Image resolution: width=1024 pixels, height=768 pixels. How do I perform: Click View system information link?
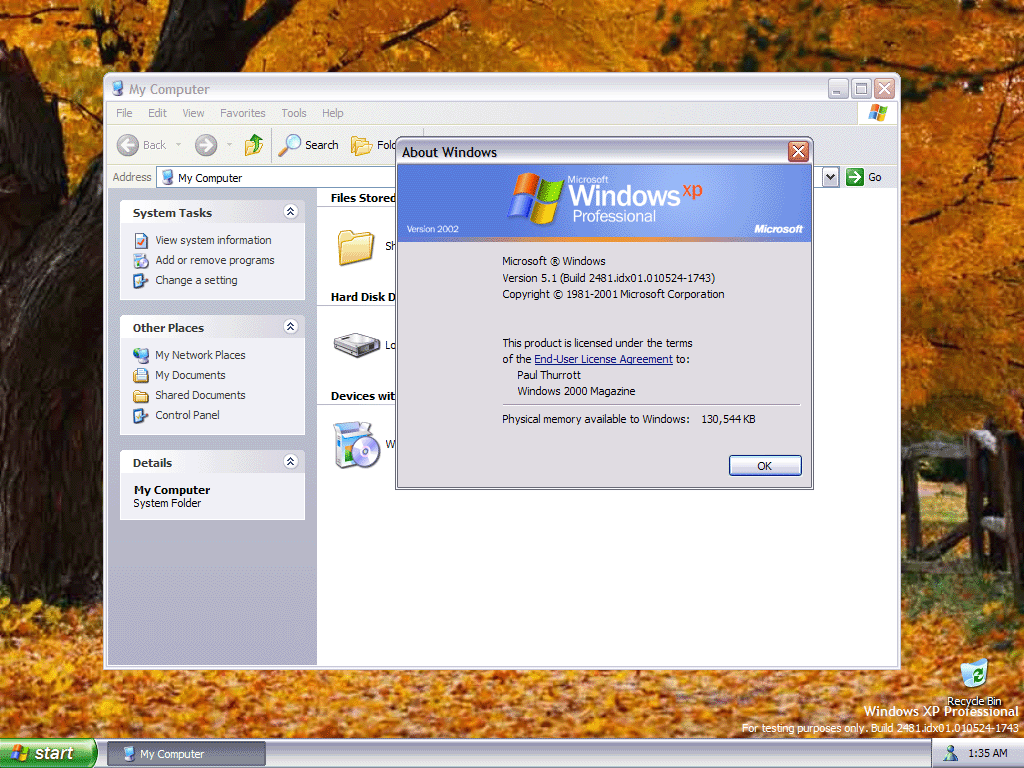(x=214, y=240)
